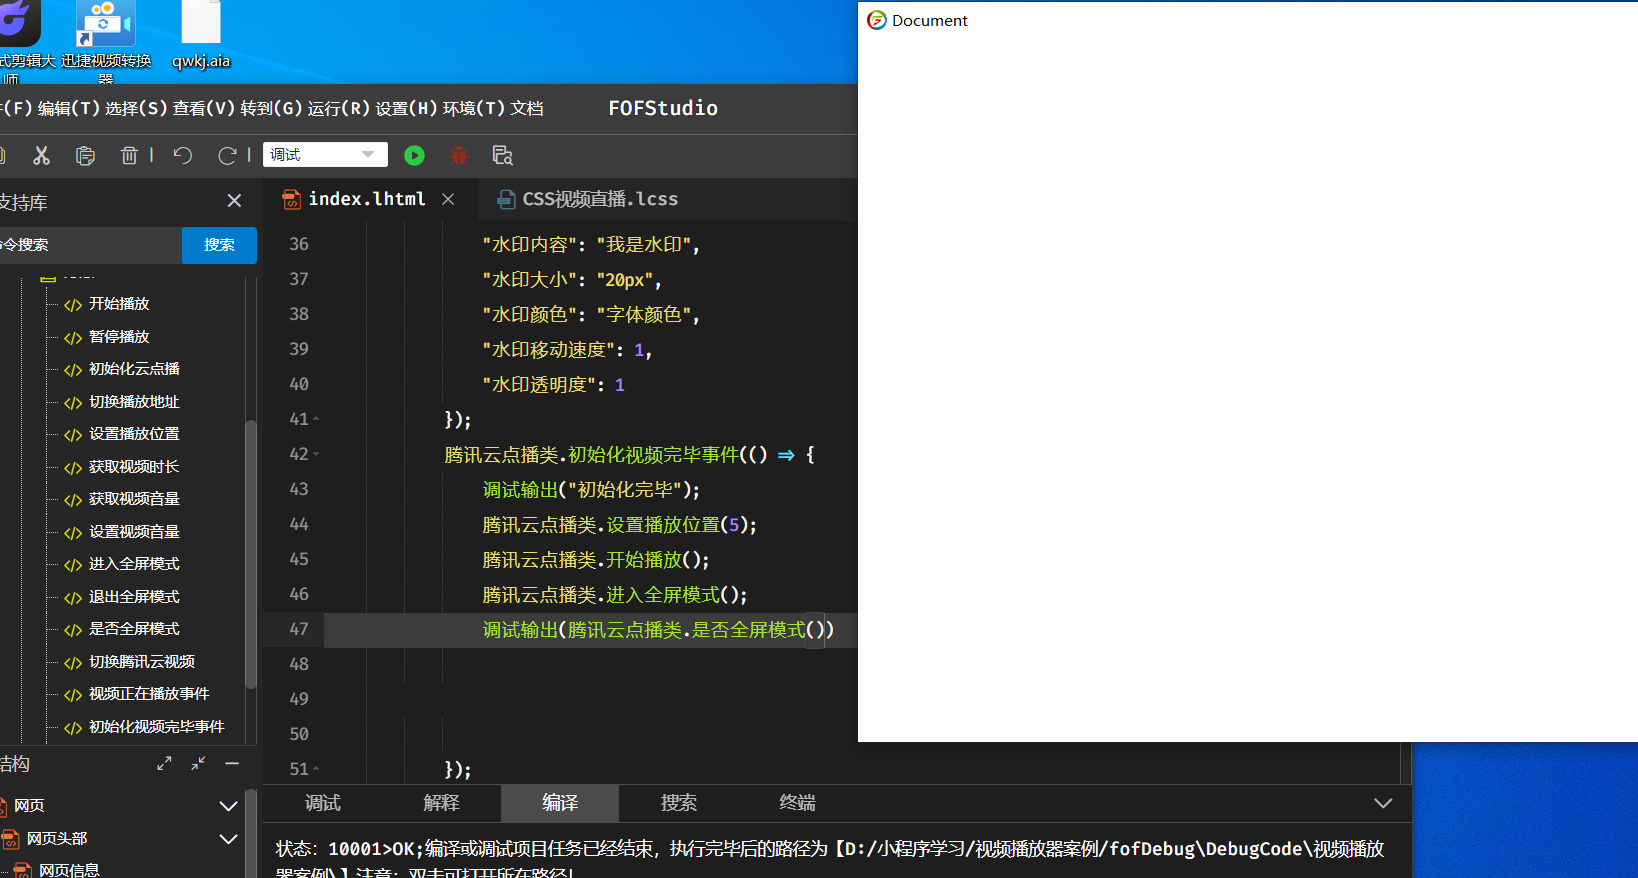Toggle code fold at line 42
The height and width of the screenshot is (878, 1638).
pos(316,454)
